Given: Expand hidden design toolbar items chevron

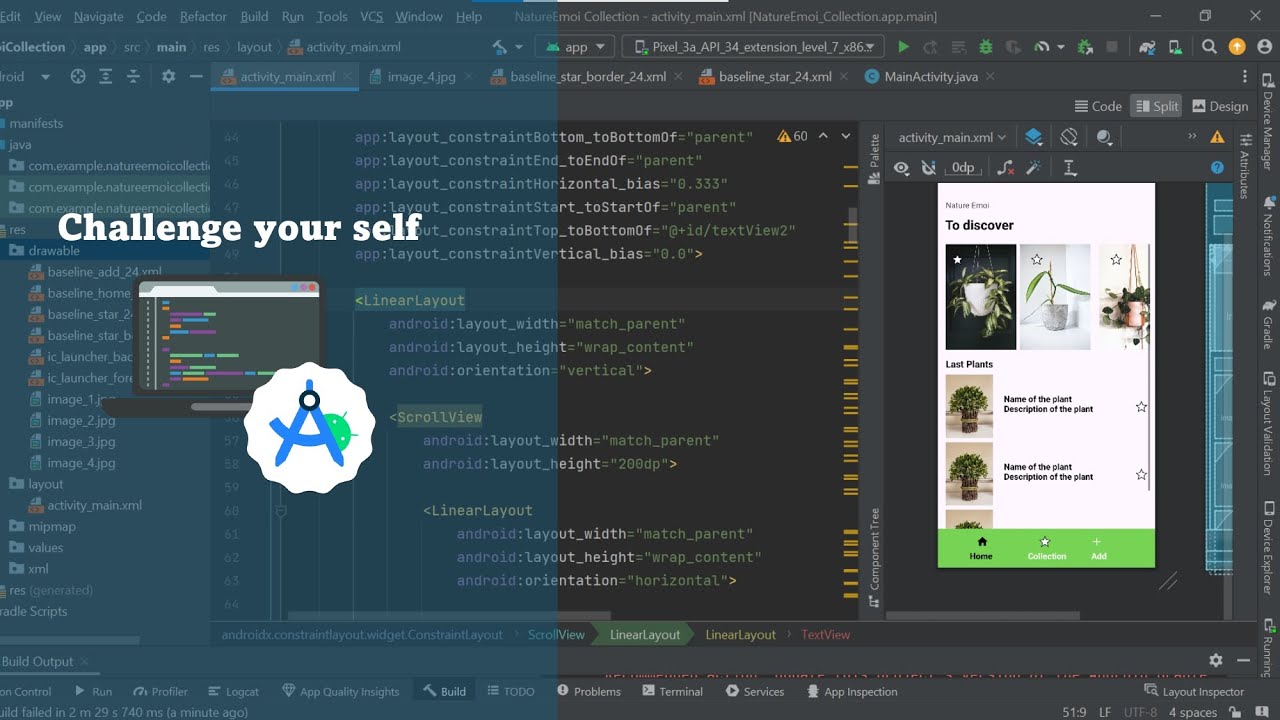Looking at the screenshot, I should (x=1192, y=137).
